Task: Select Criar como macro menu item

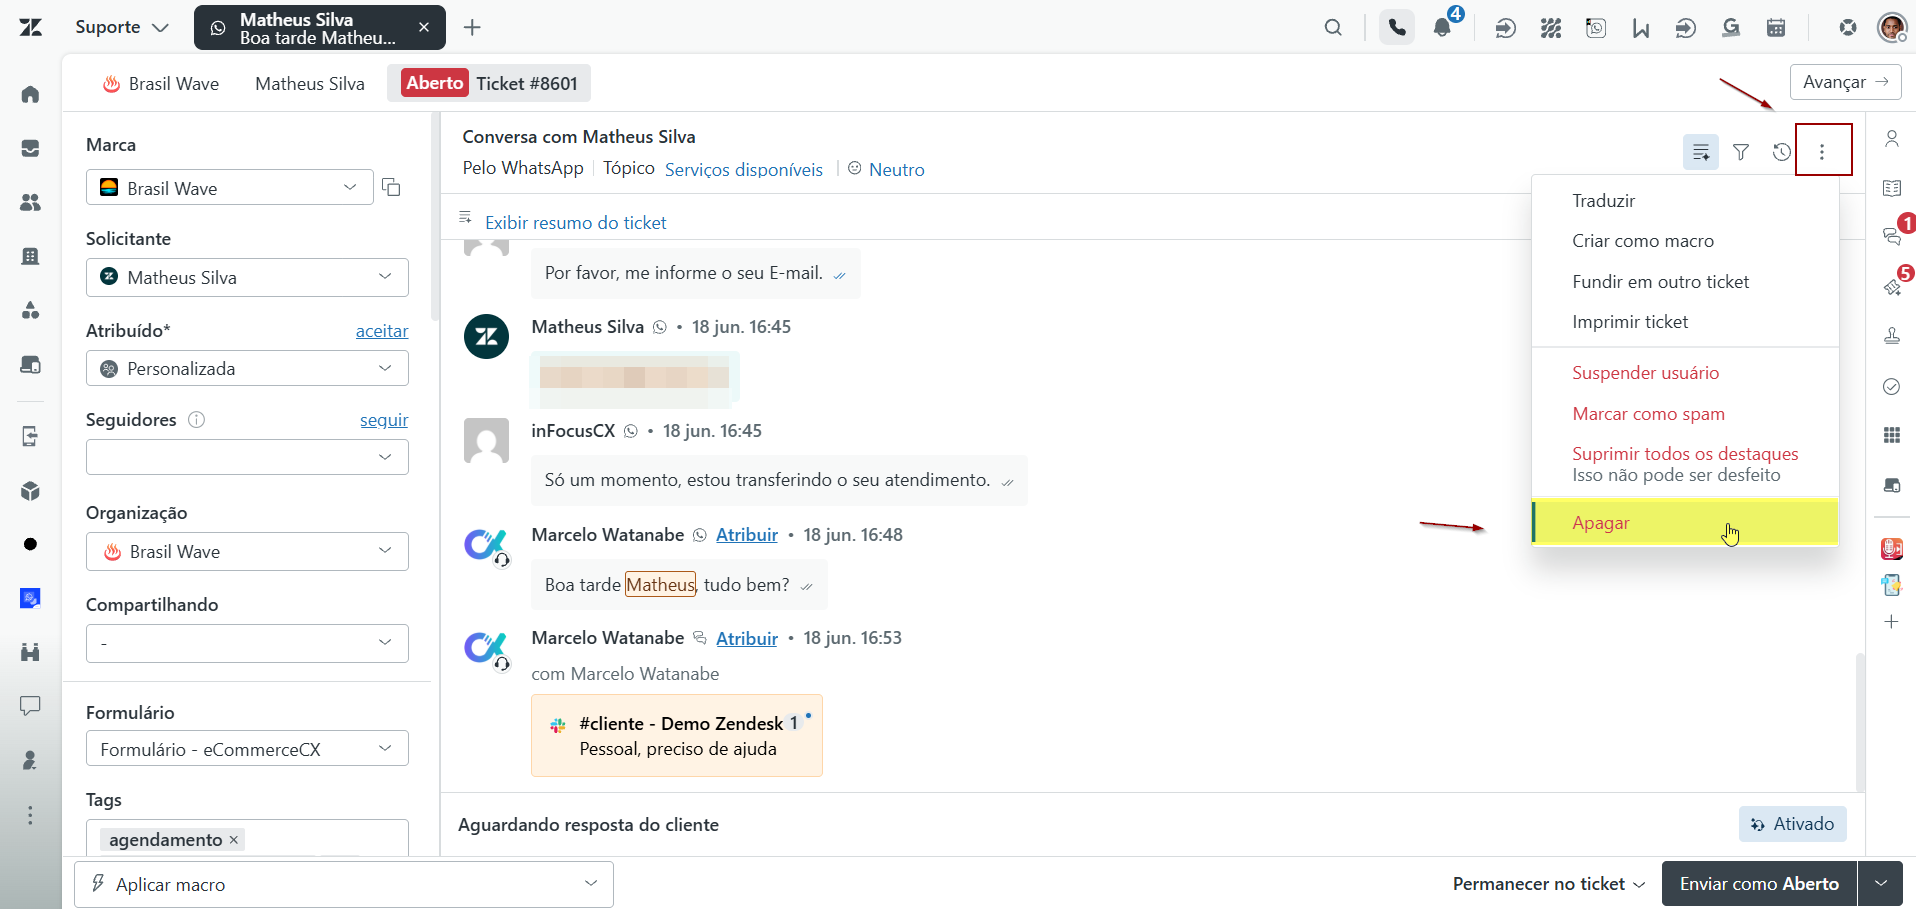Action: click(1685, 241)
